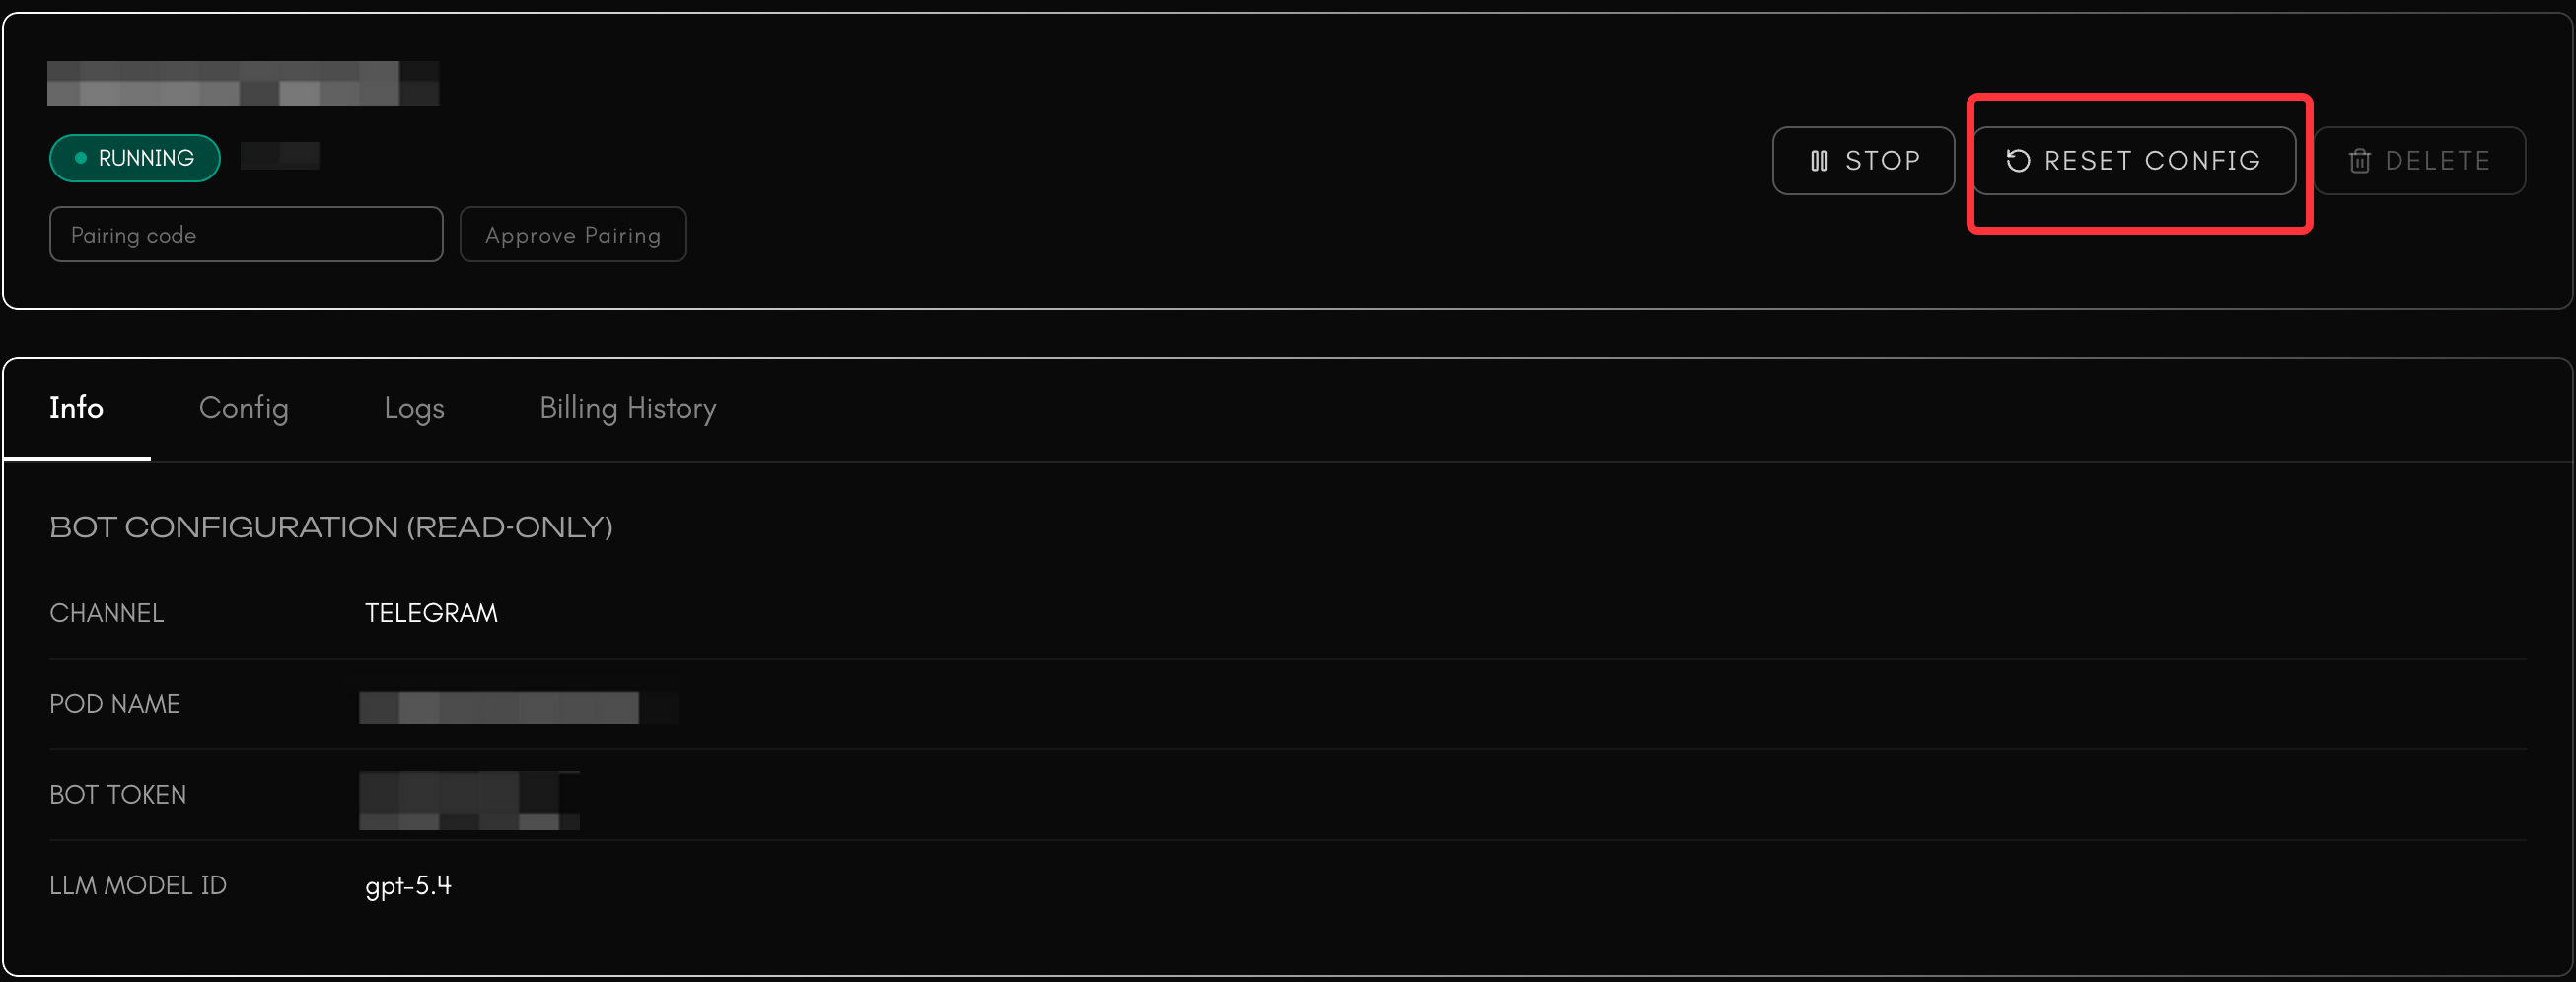
Task: Select the TELEGRAM channel value
Action: coord(431,613)
